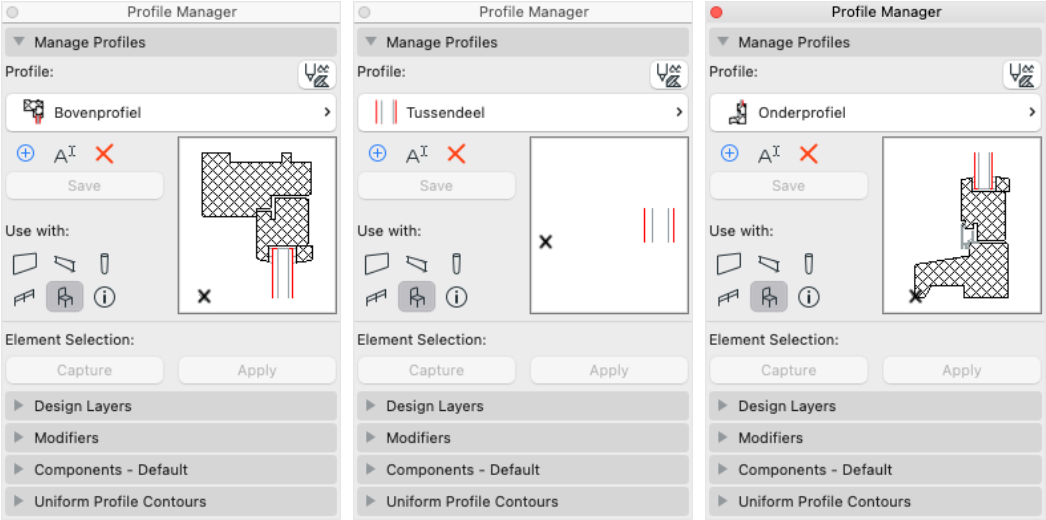Viewport: 1046px width, 520px height.
Task: Click the info icon under Use with in the Tussendeel panel
Action: (x=456, y=297)
